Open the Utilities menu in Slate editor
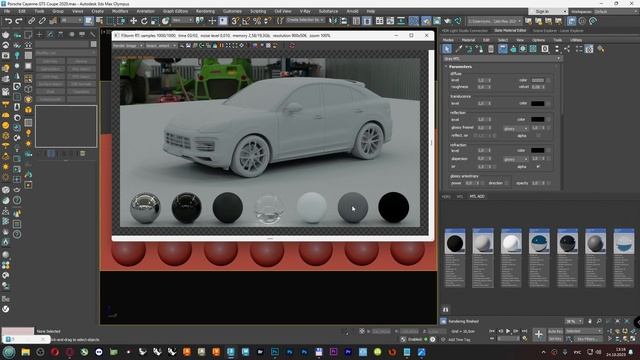 coord(576,40)
